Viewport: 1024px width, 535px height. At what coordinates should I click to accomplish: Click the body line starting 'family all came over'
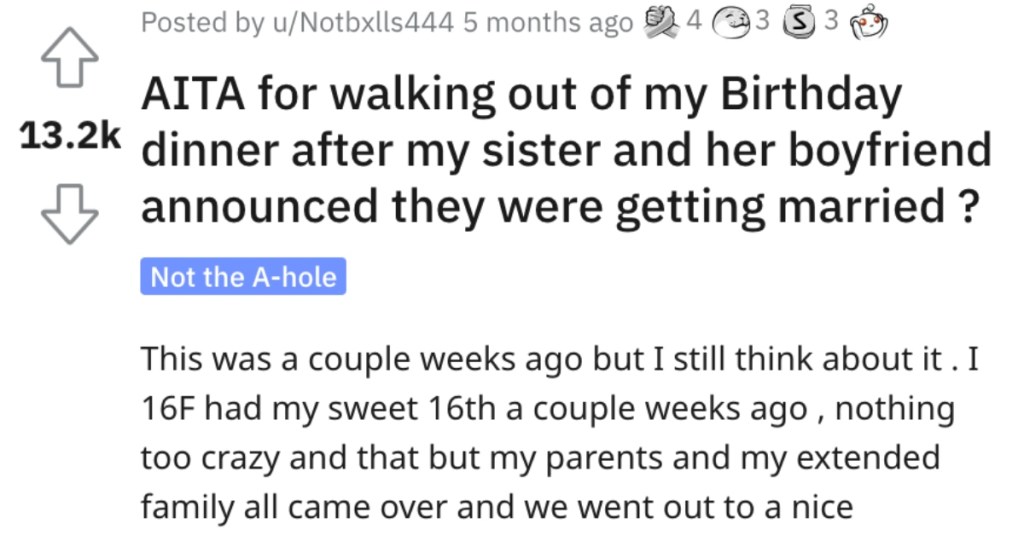[x=497, y=507]
